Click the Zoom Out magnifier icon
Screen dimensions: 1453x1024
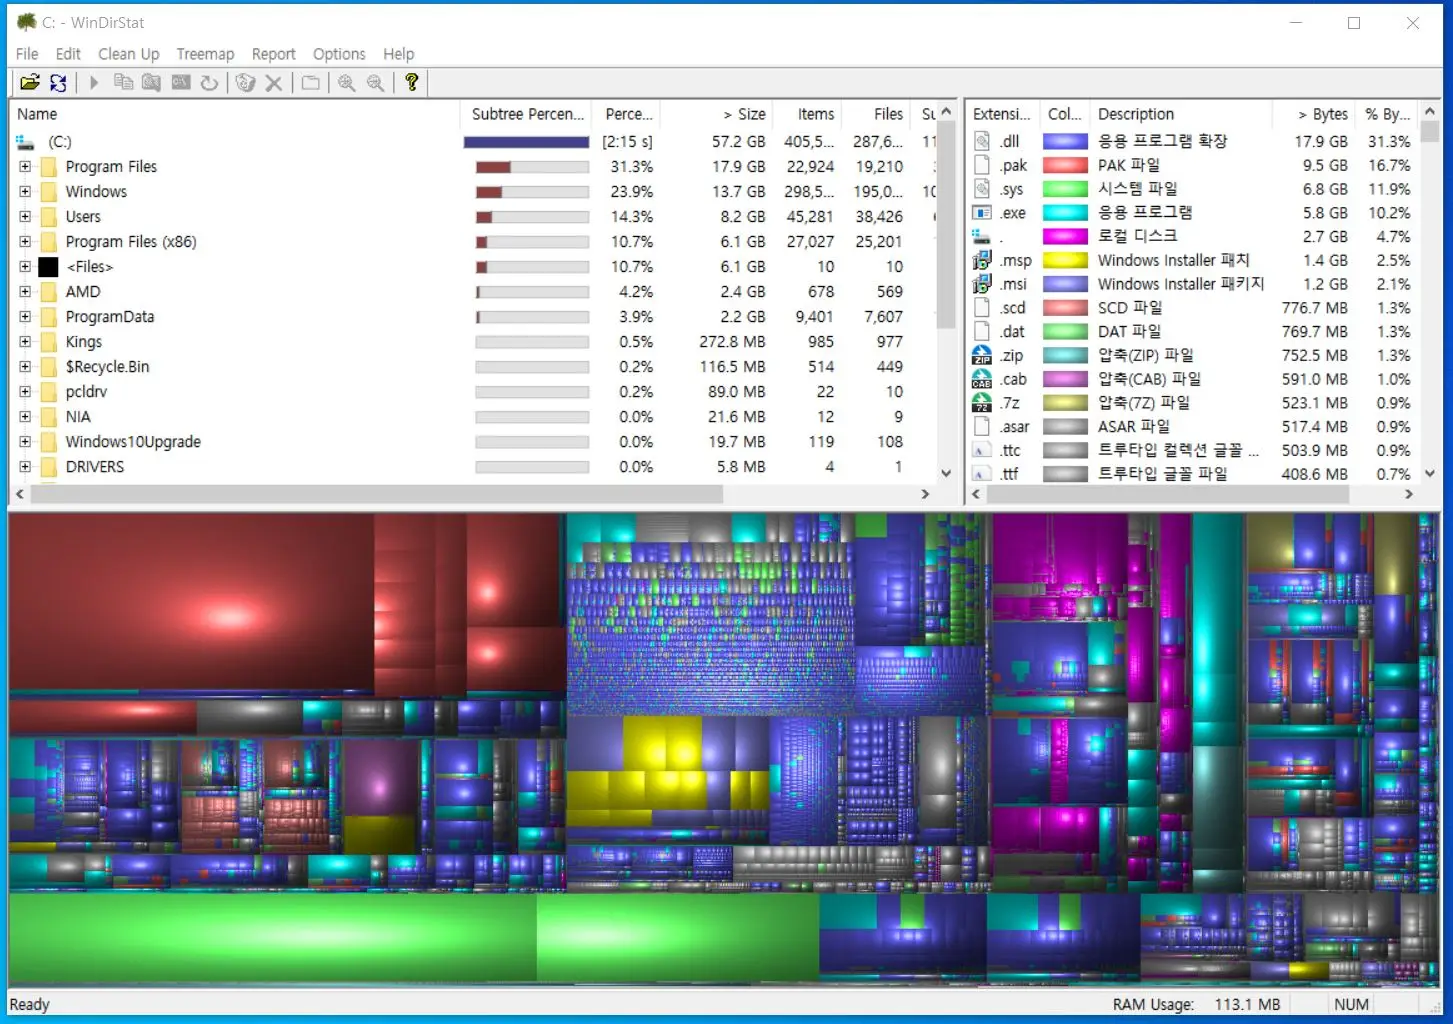coord(376,83)
